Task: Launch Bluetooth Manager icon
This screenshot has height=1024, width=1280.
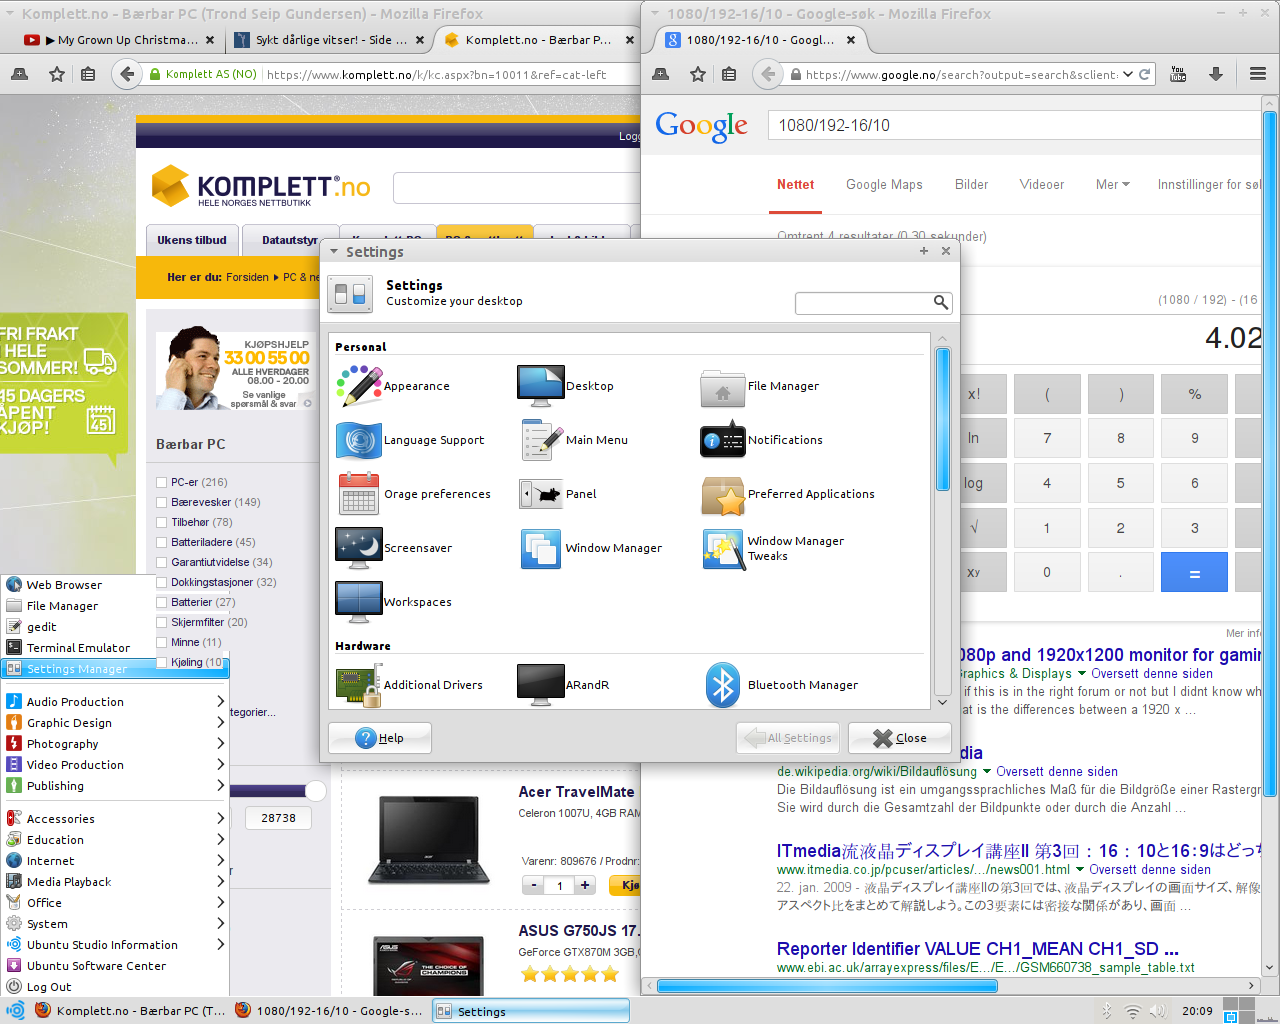Action: (723, 685)
